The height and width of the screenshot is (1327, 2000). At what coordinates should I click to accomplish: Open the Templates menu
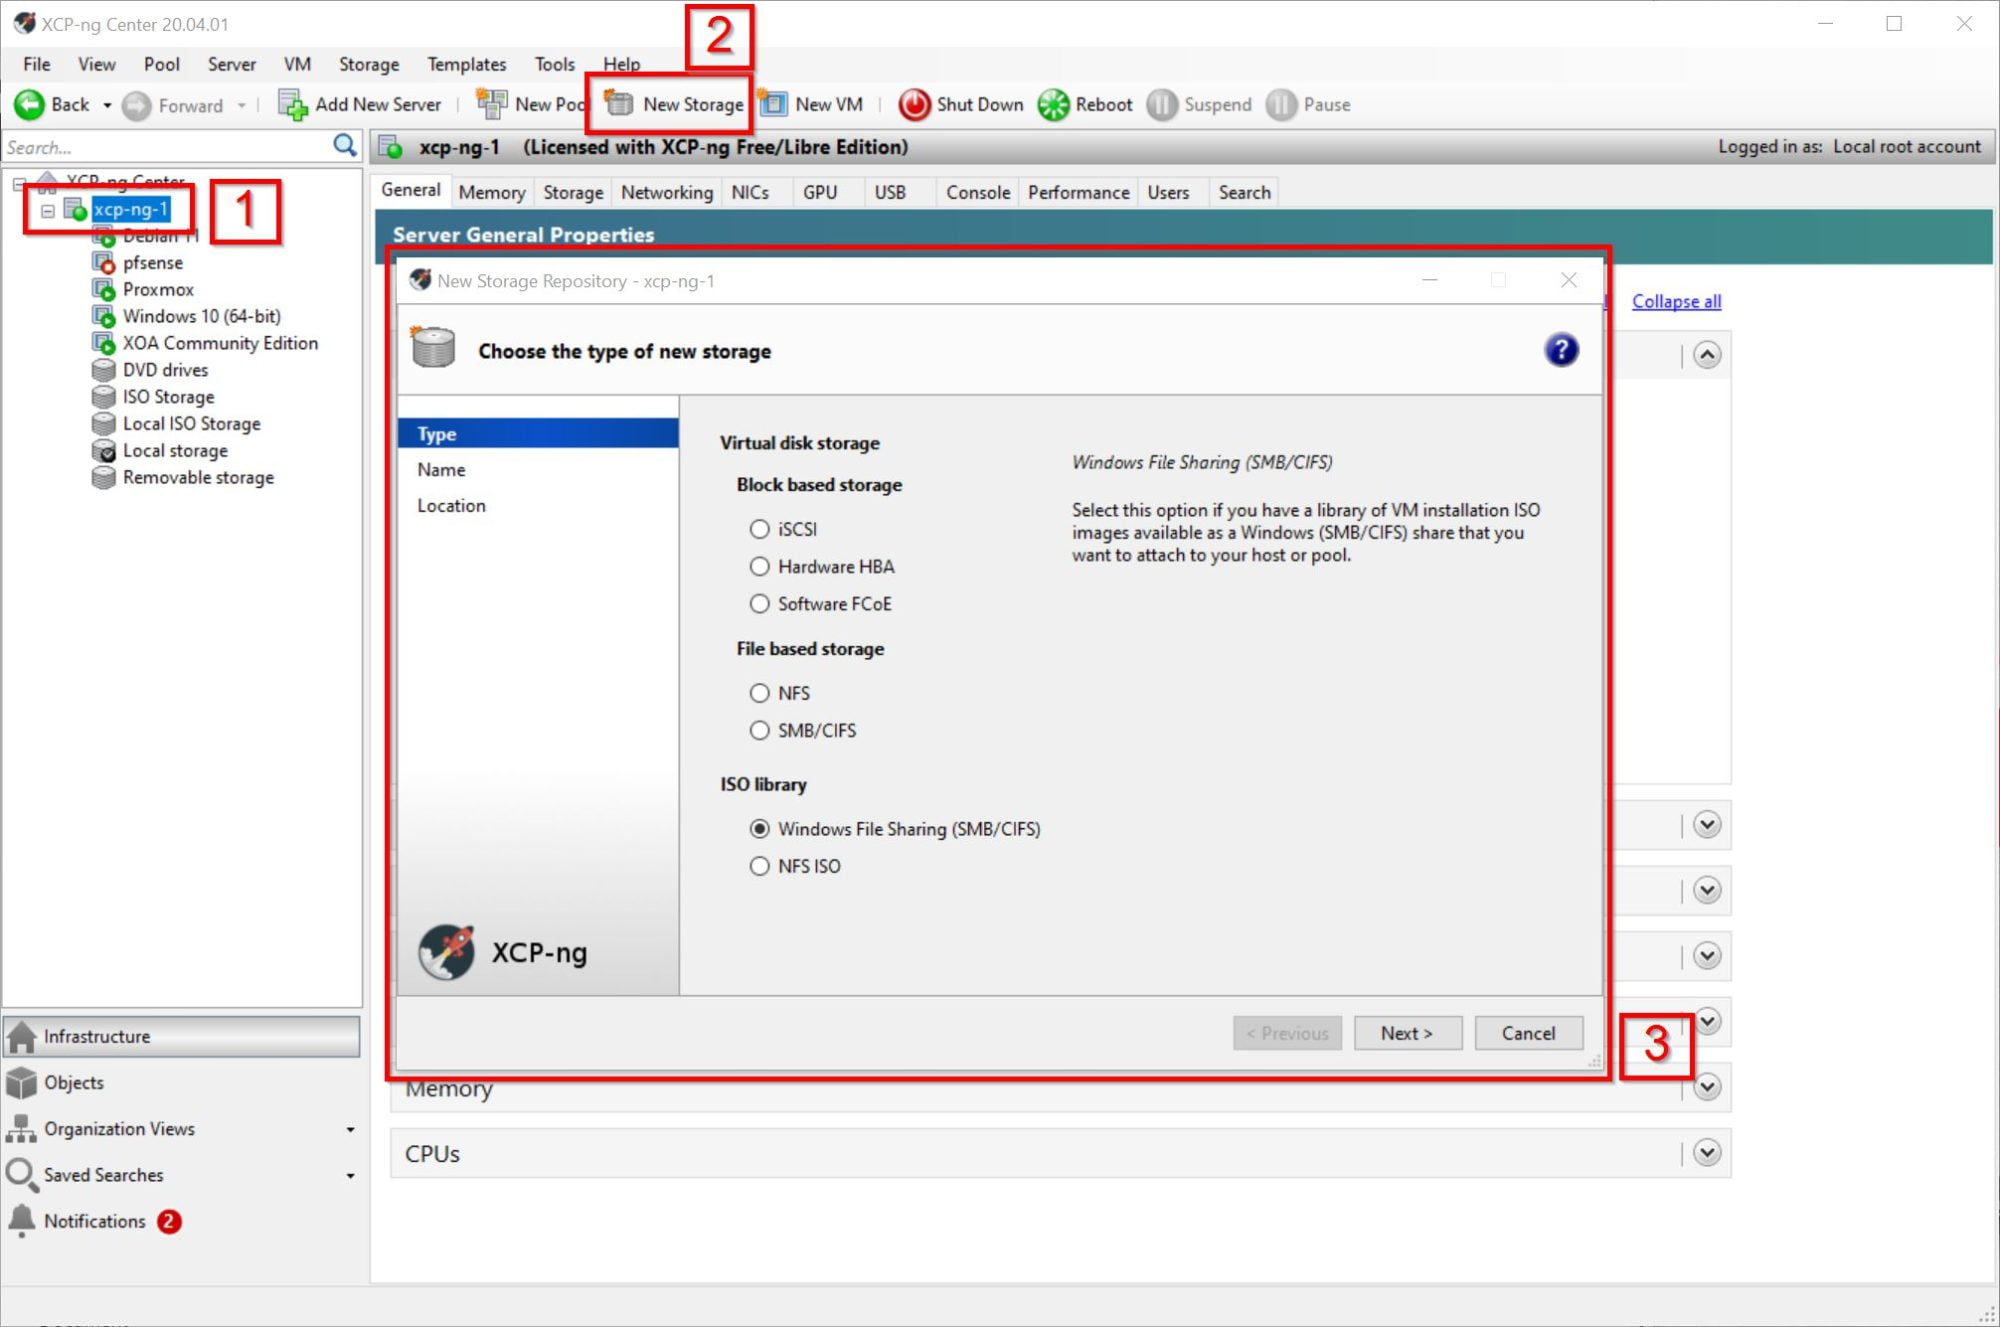pyautogui.click(x=466, y=64)
